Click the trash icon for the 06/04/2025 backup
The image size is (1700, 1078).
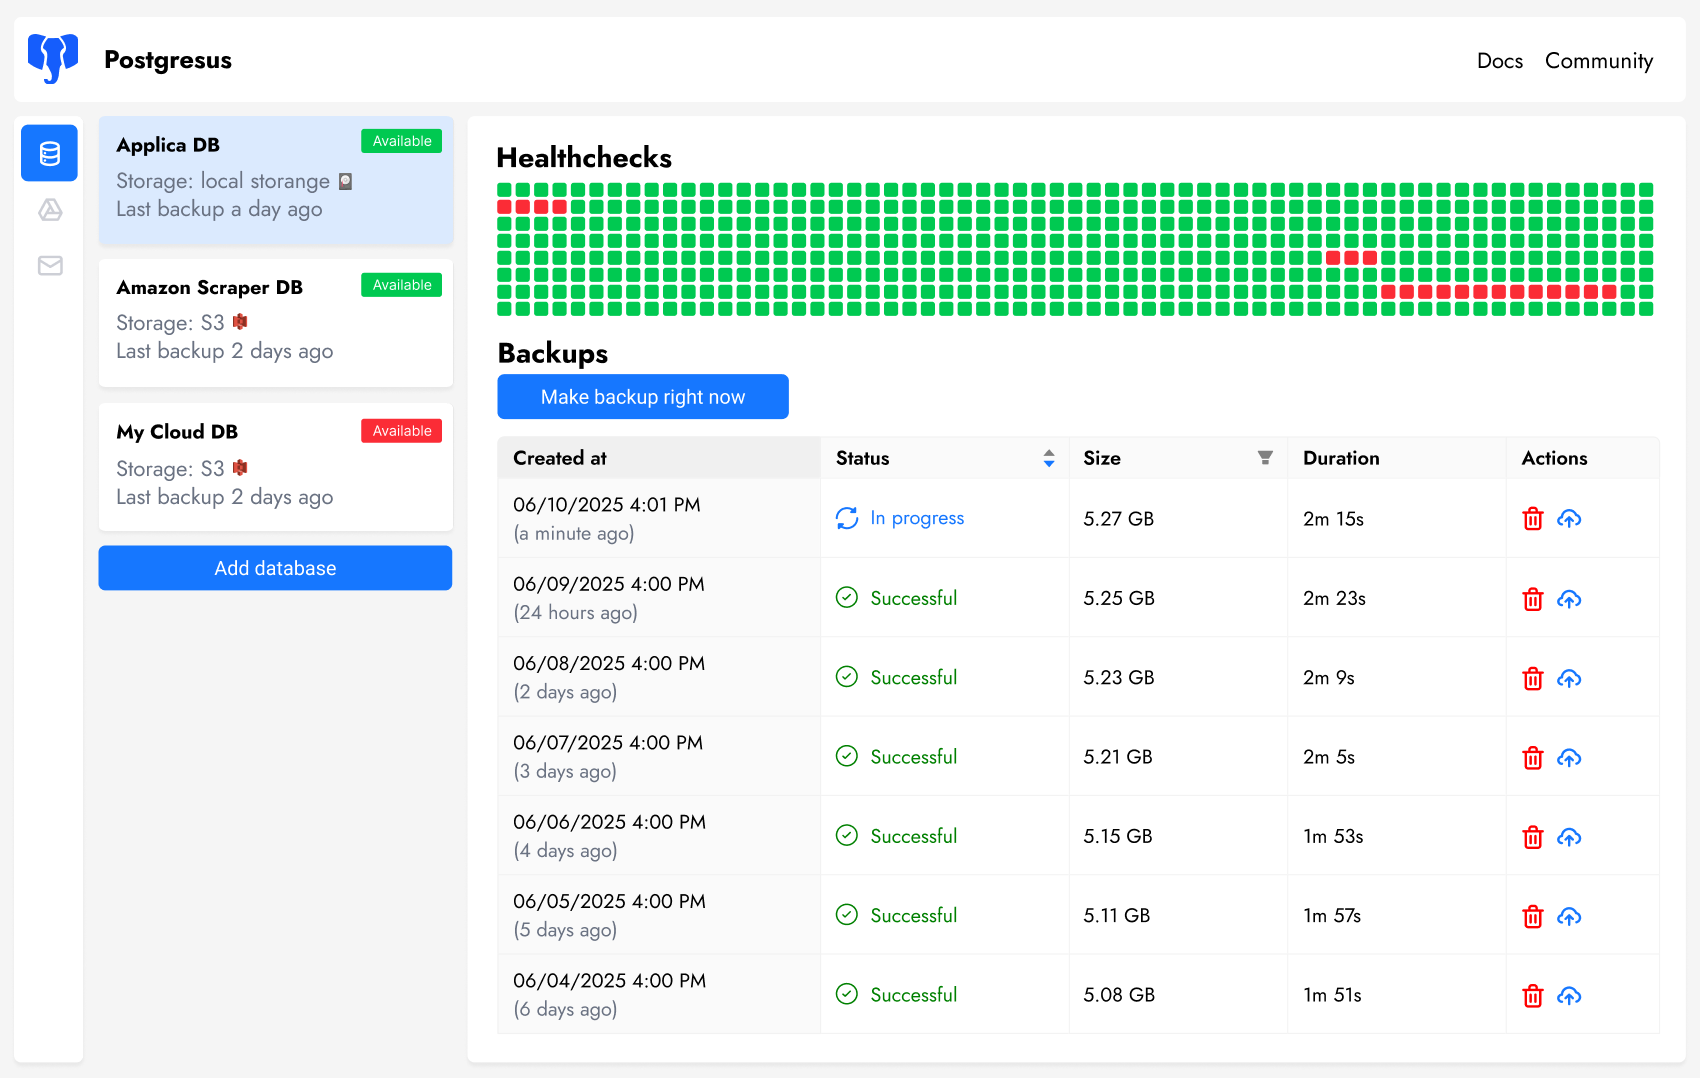click(x=1533, y=996)
